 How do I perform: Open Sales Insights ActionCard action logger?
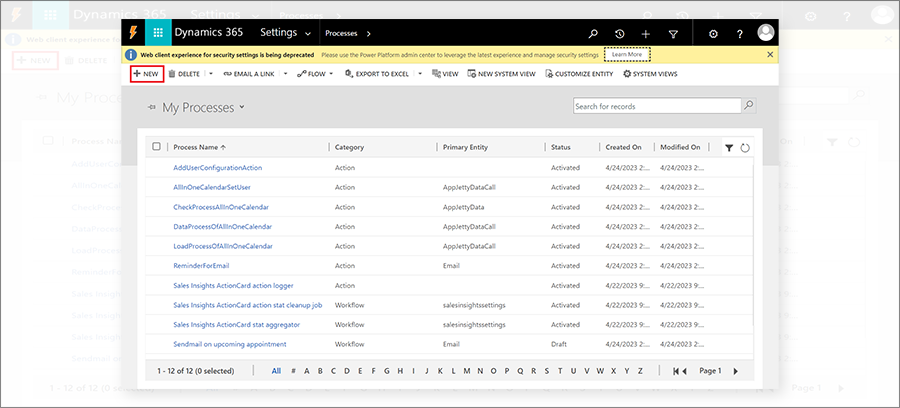pyautogui.click(x=234, y=285)
